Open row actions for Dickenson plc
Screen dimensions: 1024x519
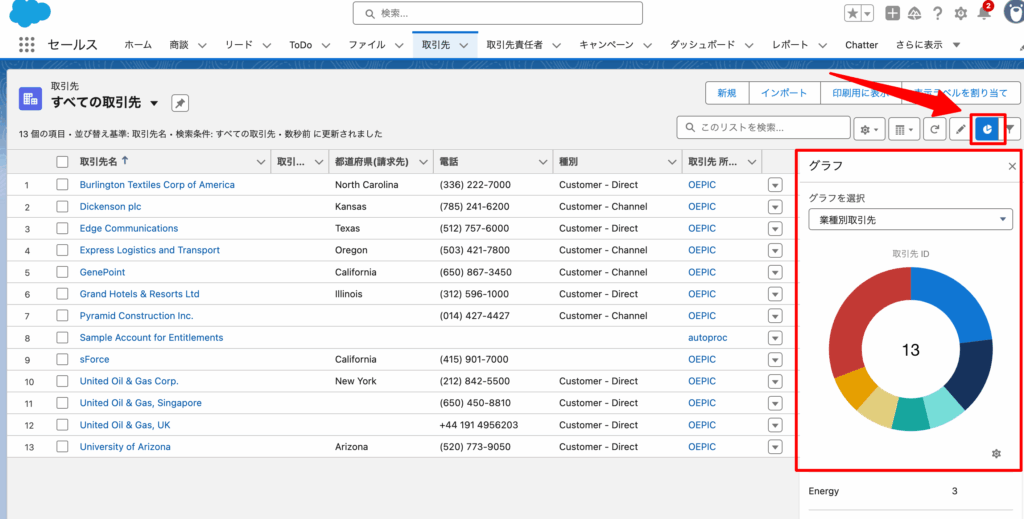coord(775,207)
